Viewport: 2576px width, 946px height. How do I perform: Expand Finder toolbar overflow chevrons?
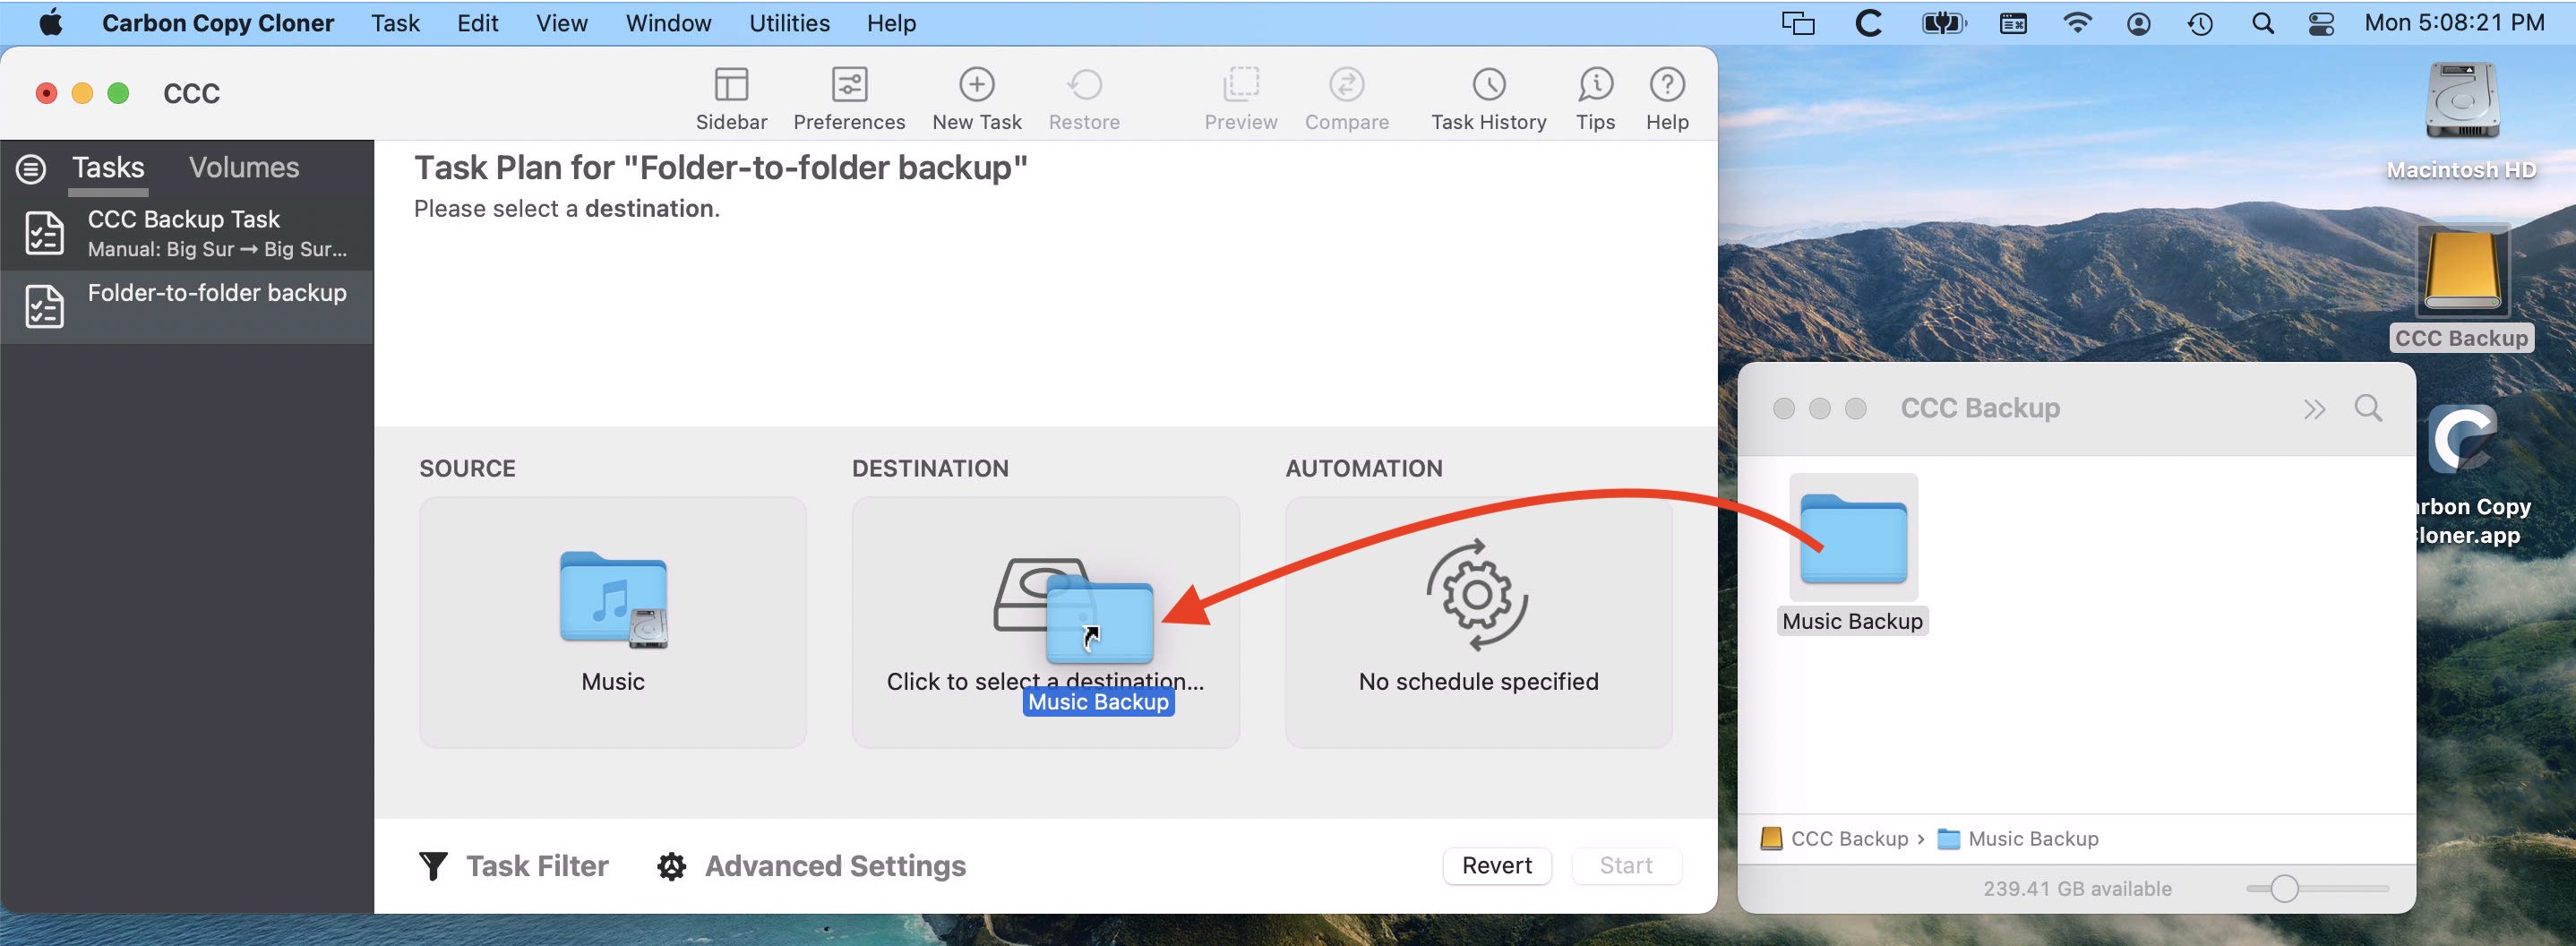tap(2313, 409)
